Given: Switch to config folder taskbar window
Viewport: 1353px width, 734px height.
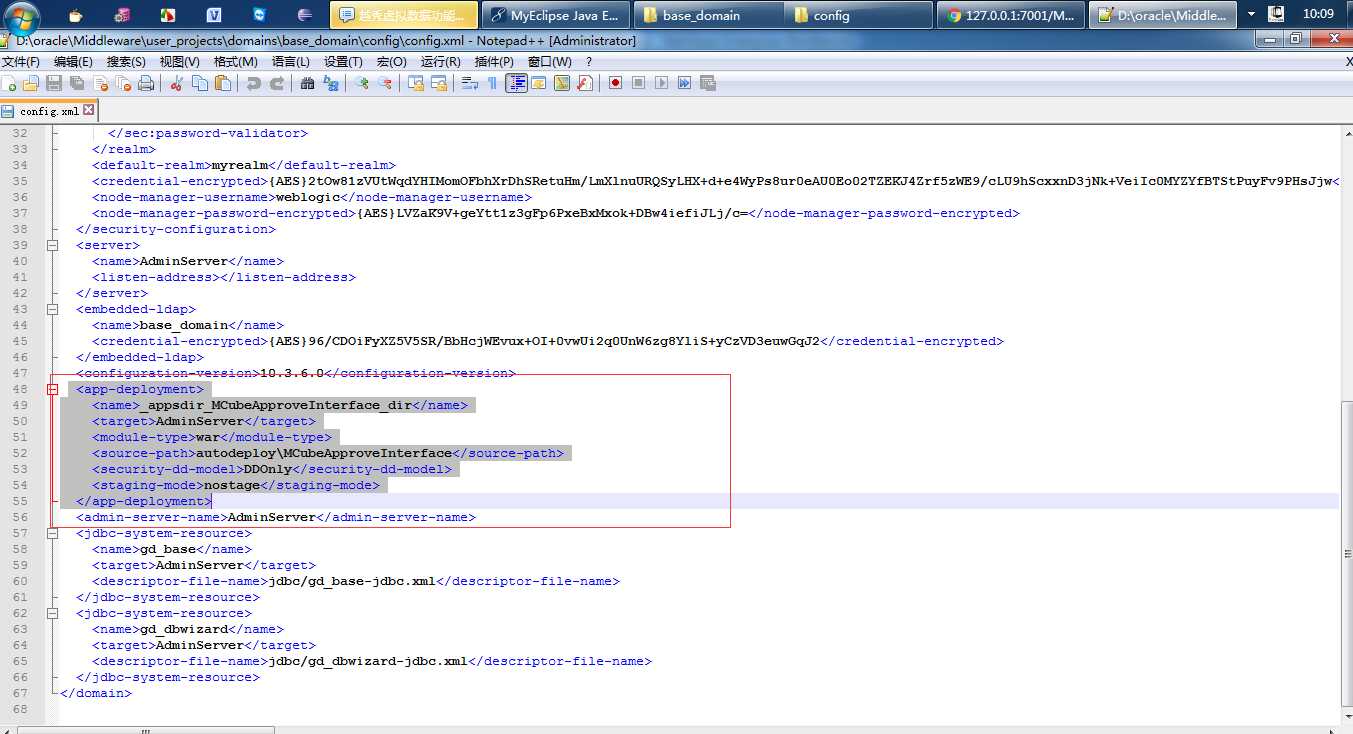Looking at the screenshot, I should tap(859, 15).
